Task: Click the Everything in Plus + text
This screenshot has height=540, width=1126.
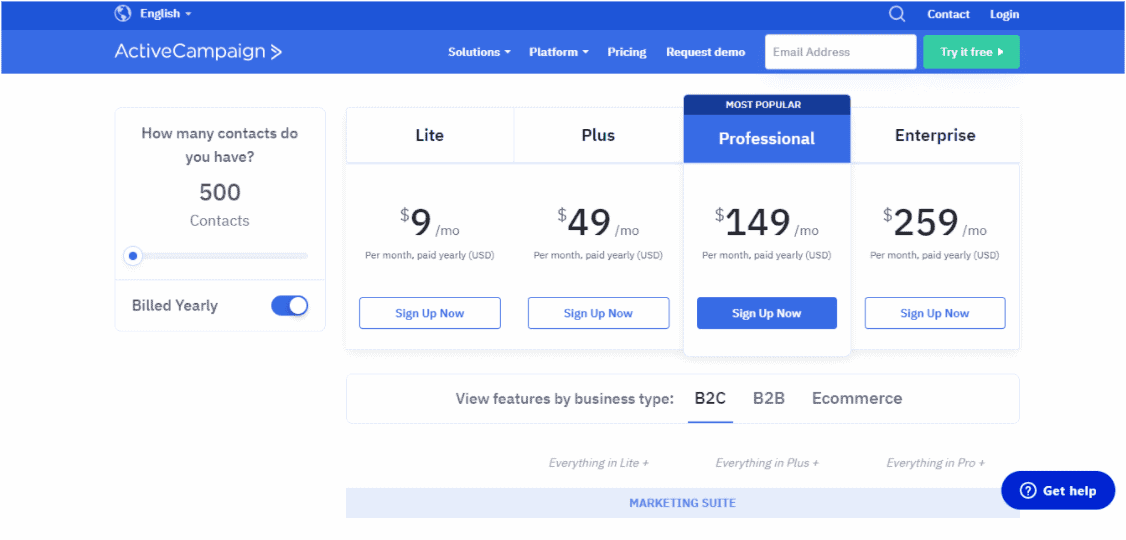Action: tap(767, 463)
